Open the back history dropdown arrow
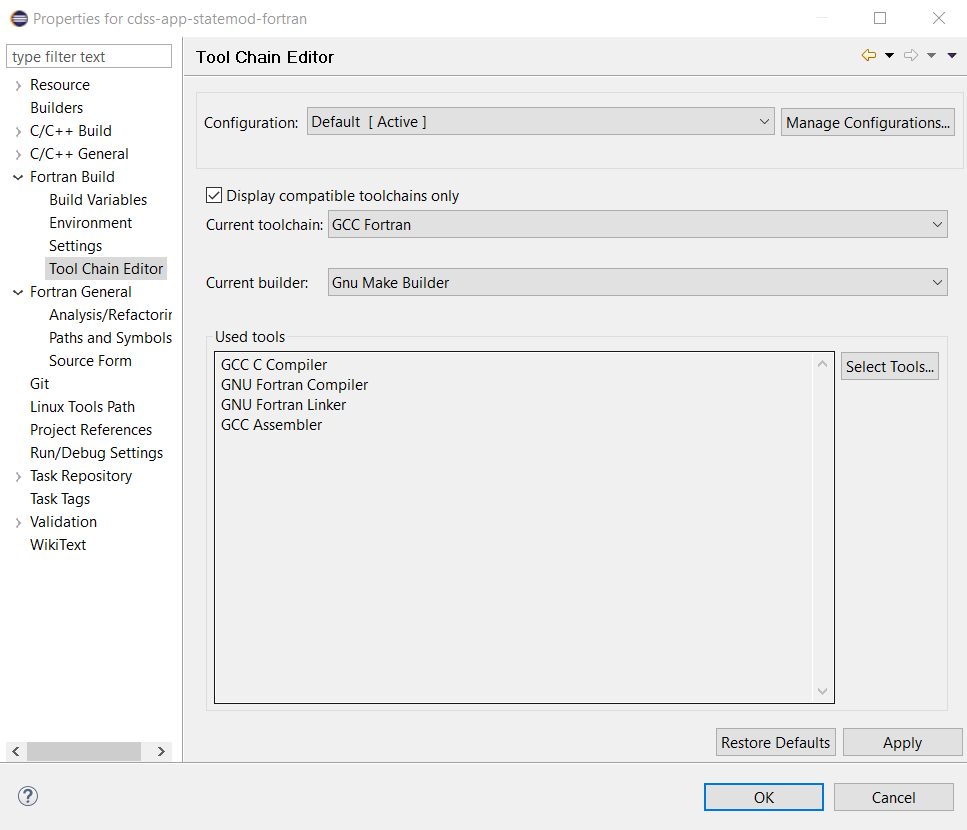Image resolution: width=967 pixels, height=830 pixels. pyautogui.click(x=889, y=55)
